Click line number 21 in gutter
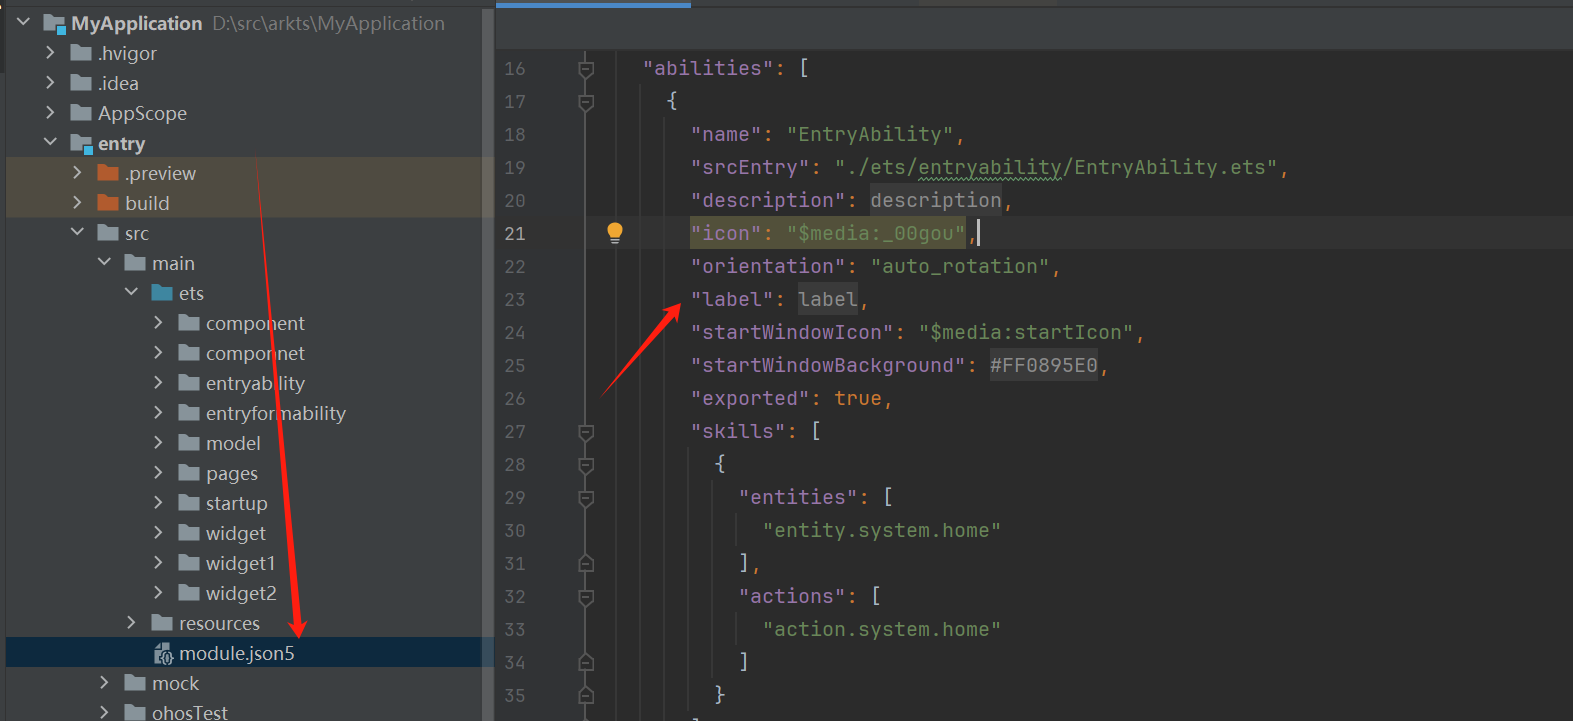 tap(515, 233)
